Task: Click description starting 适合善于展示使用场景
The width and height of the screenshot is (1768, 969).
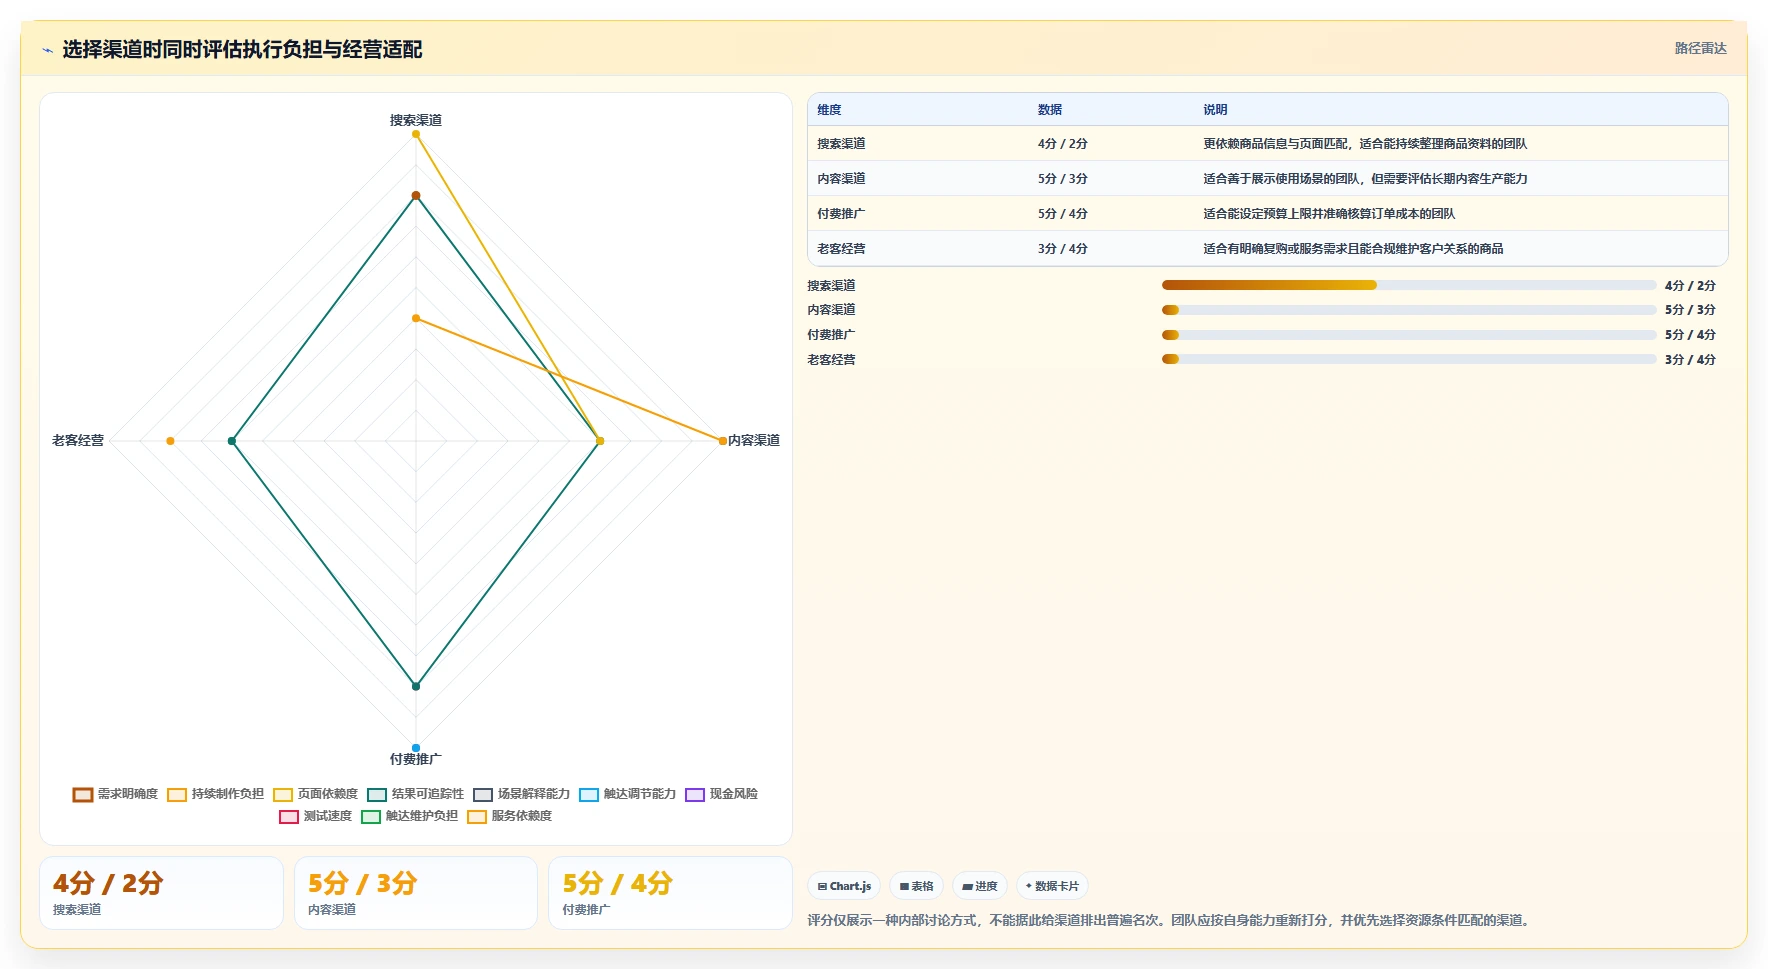Action: click(1365, 179)
